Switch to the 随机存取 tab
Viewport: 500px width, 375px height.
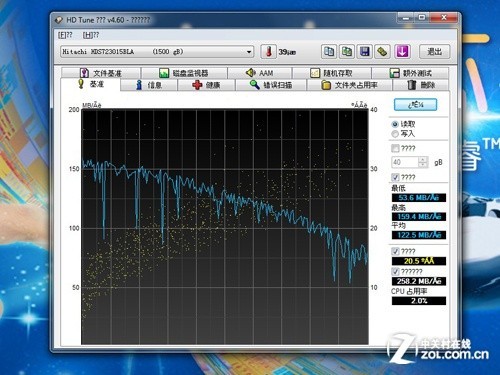pos(332,73)
